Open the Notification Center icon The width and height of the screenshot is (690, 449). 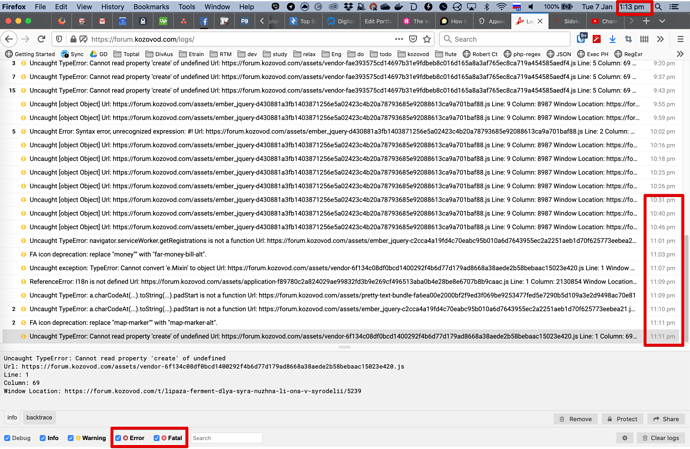click(673, 7)
